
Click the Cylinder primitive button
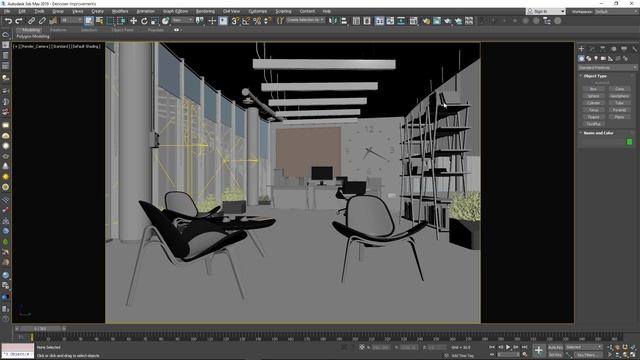593,103
